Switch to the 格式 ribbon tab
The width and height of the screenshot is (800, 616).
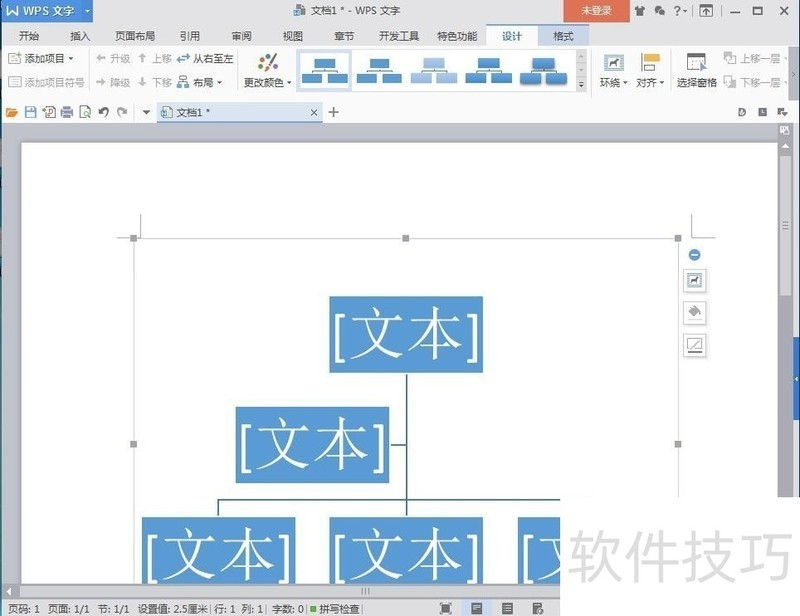click(x=562, y=34)
